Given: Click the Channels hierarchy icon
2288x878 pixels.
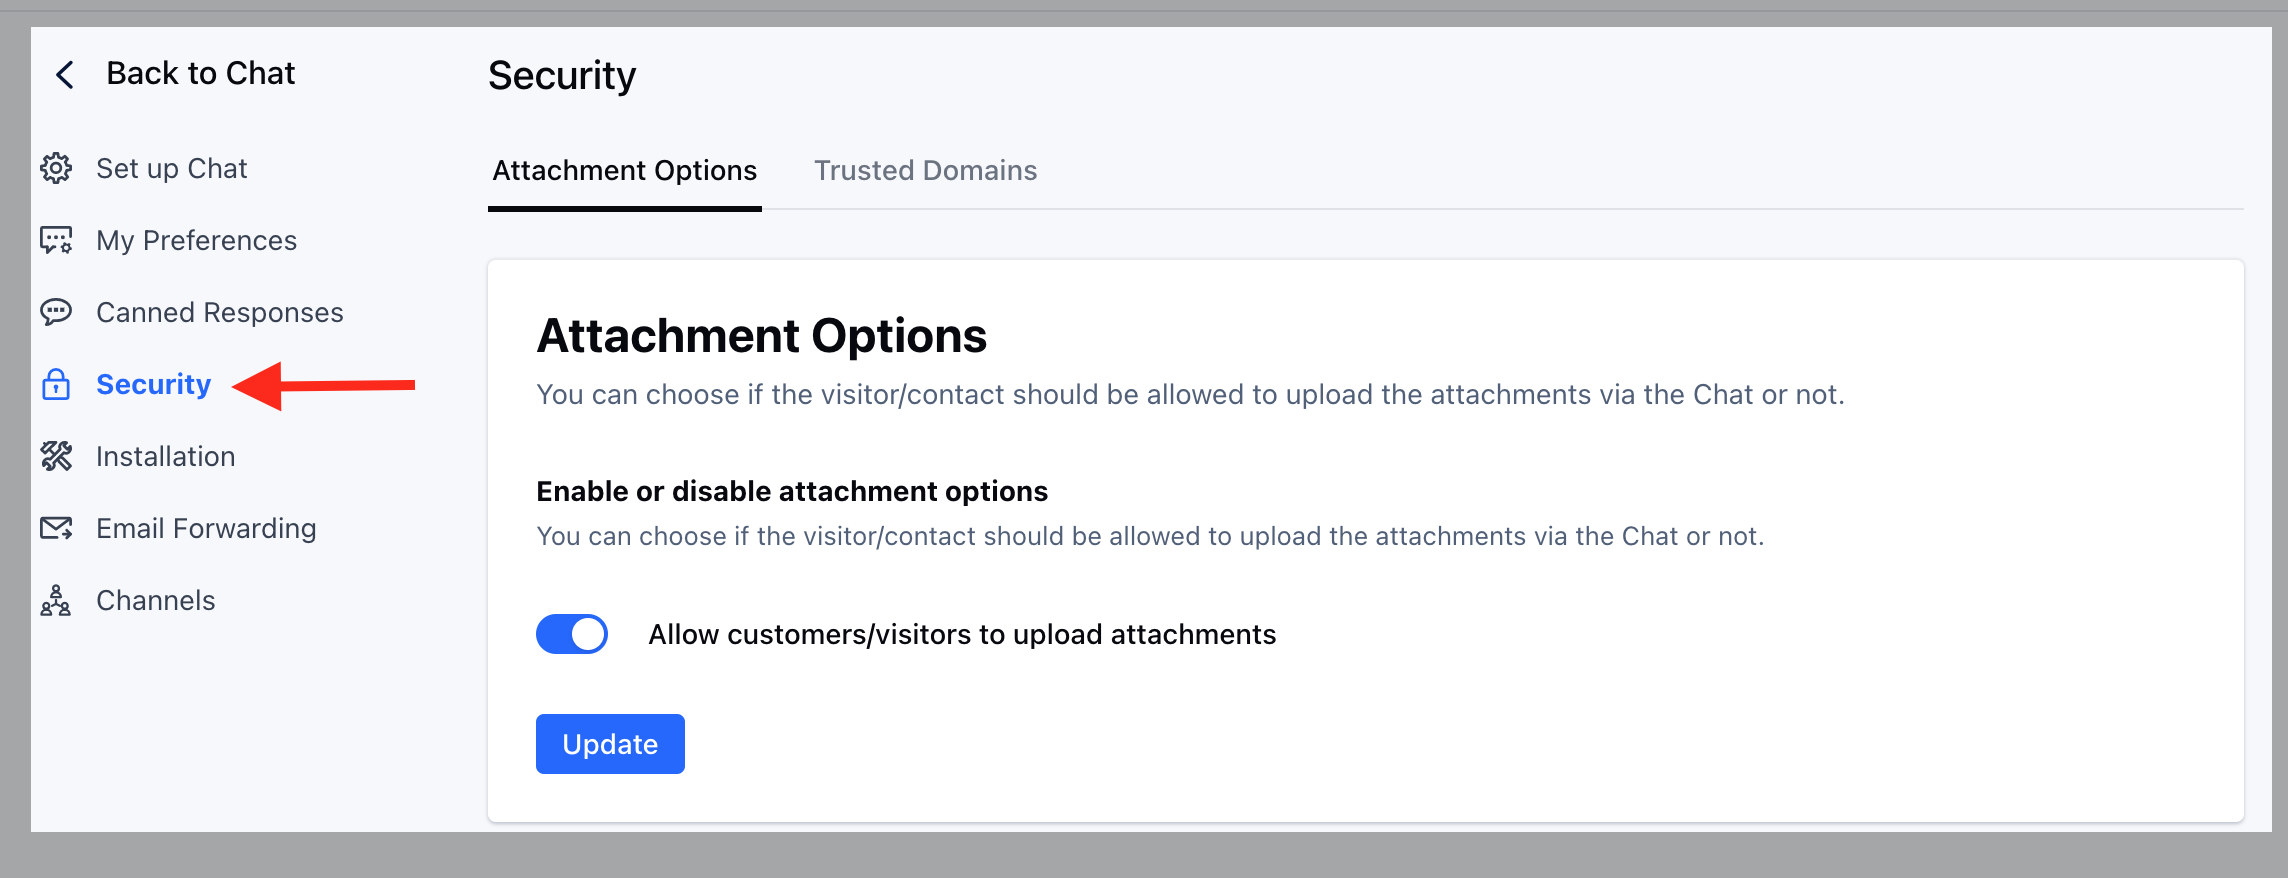Looking at the screenshot, I should click(56, 600).
